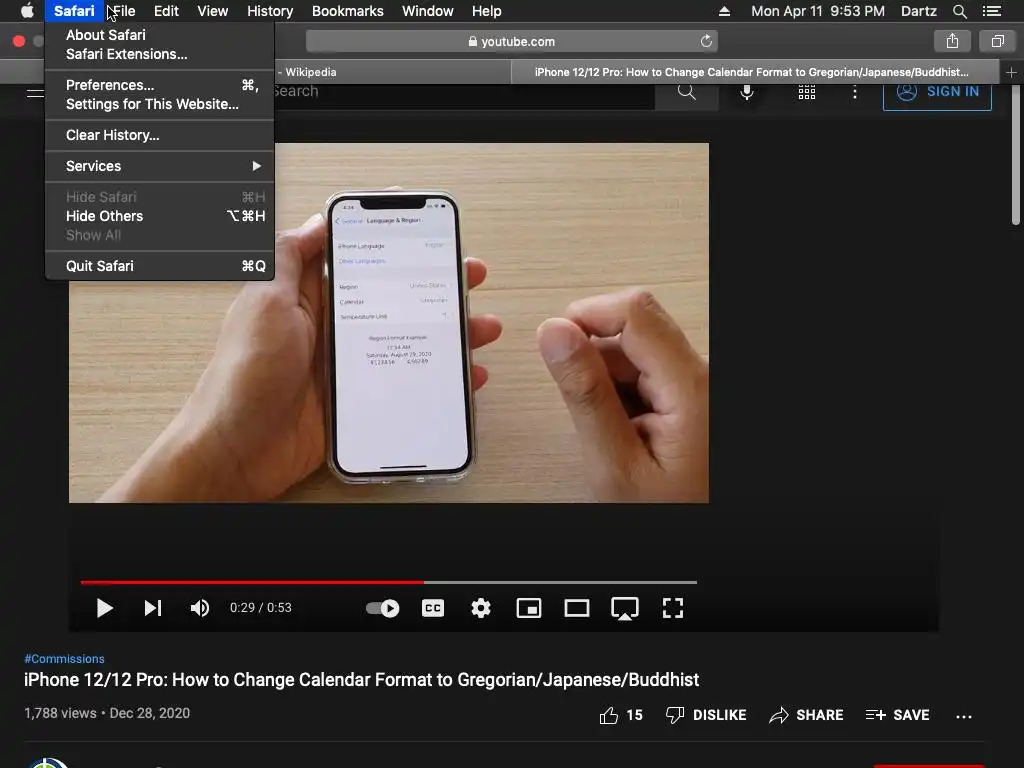Image resolution: width=1024 pixels, height=768 pixels.
Task: Click the SHARE button
Action: pos(806,715)
